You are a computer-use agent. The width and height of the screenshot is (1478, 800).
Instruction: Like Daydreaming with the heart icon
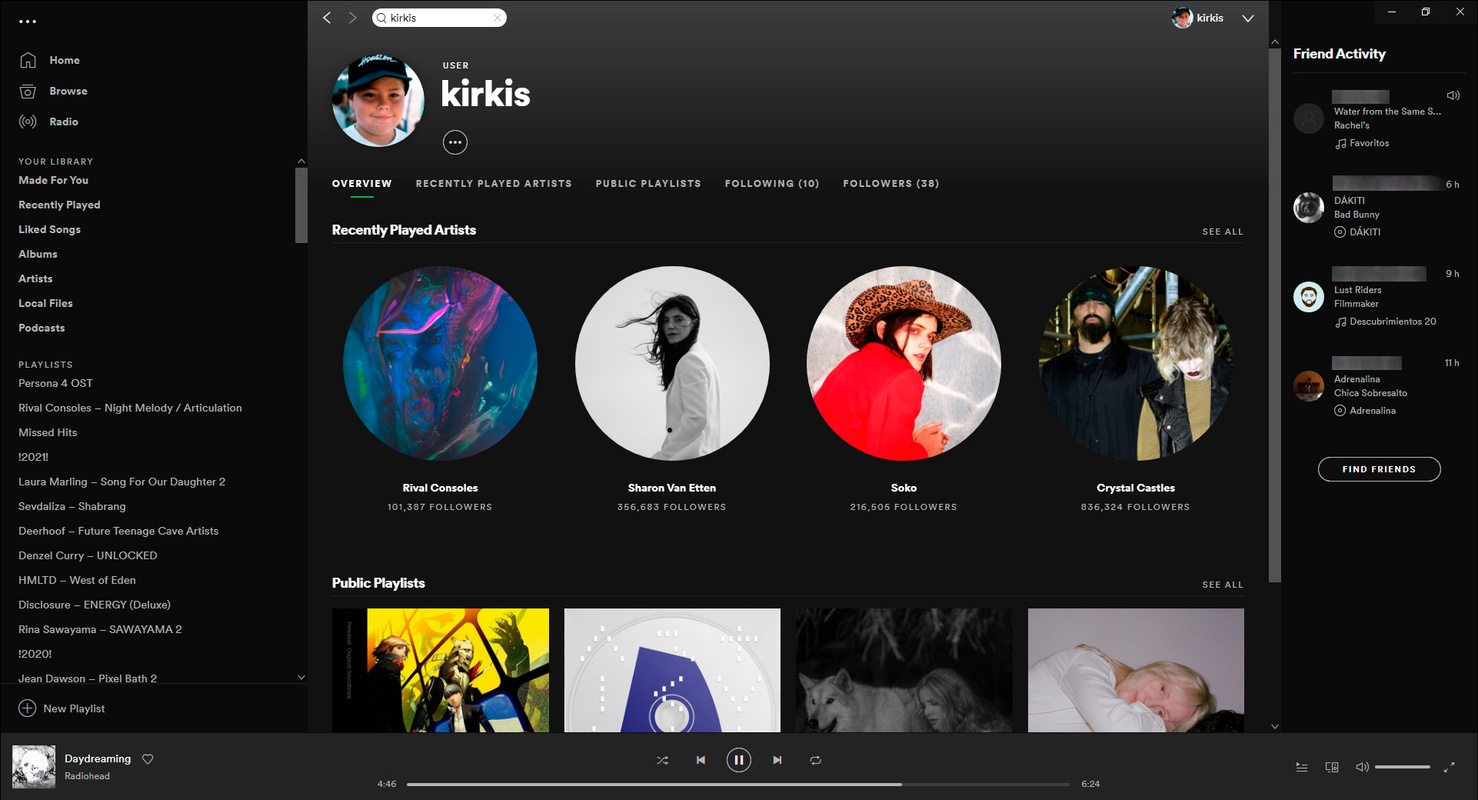click(148, 760)
